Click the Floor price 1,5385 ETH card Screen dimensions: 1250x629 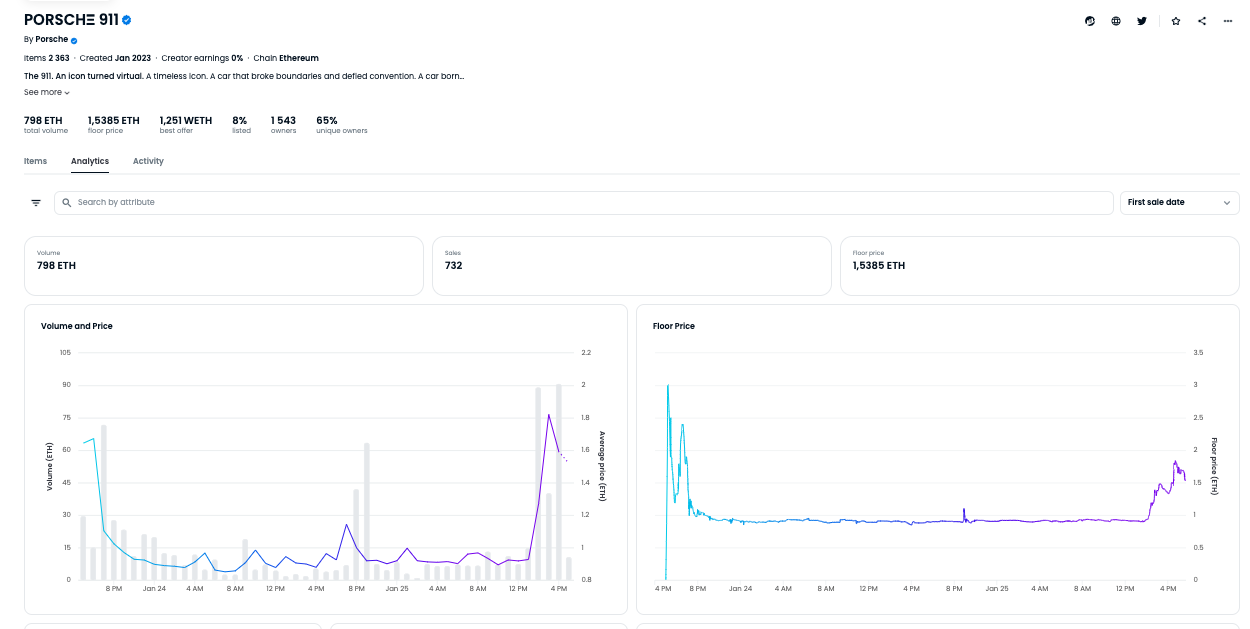coord(1040,266)
